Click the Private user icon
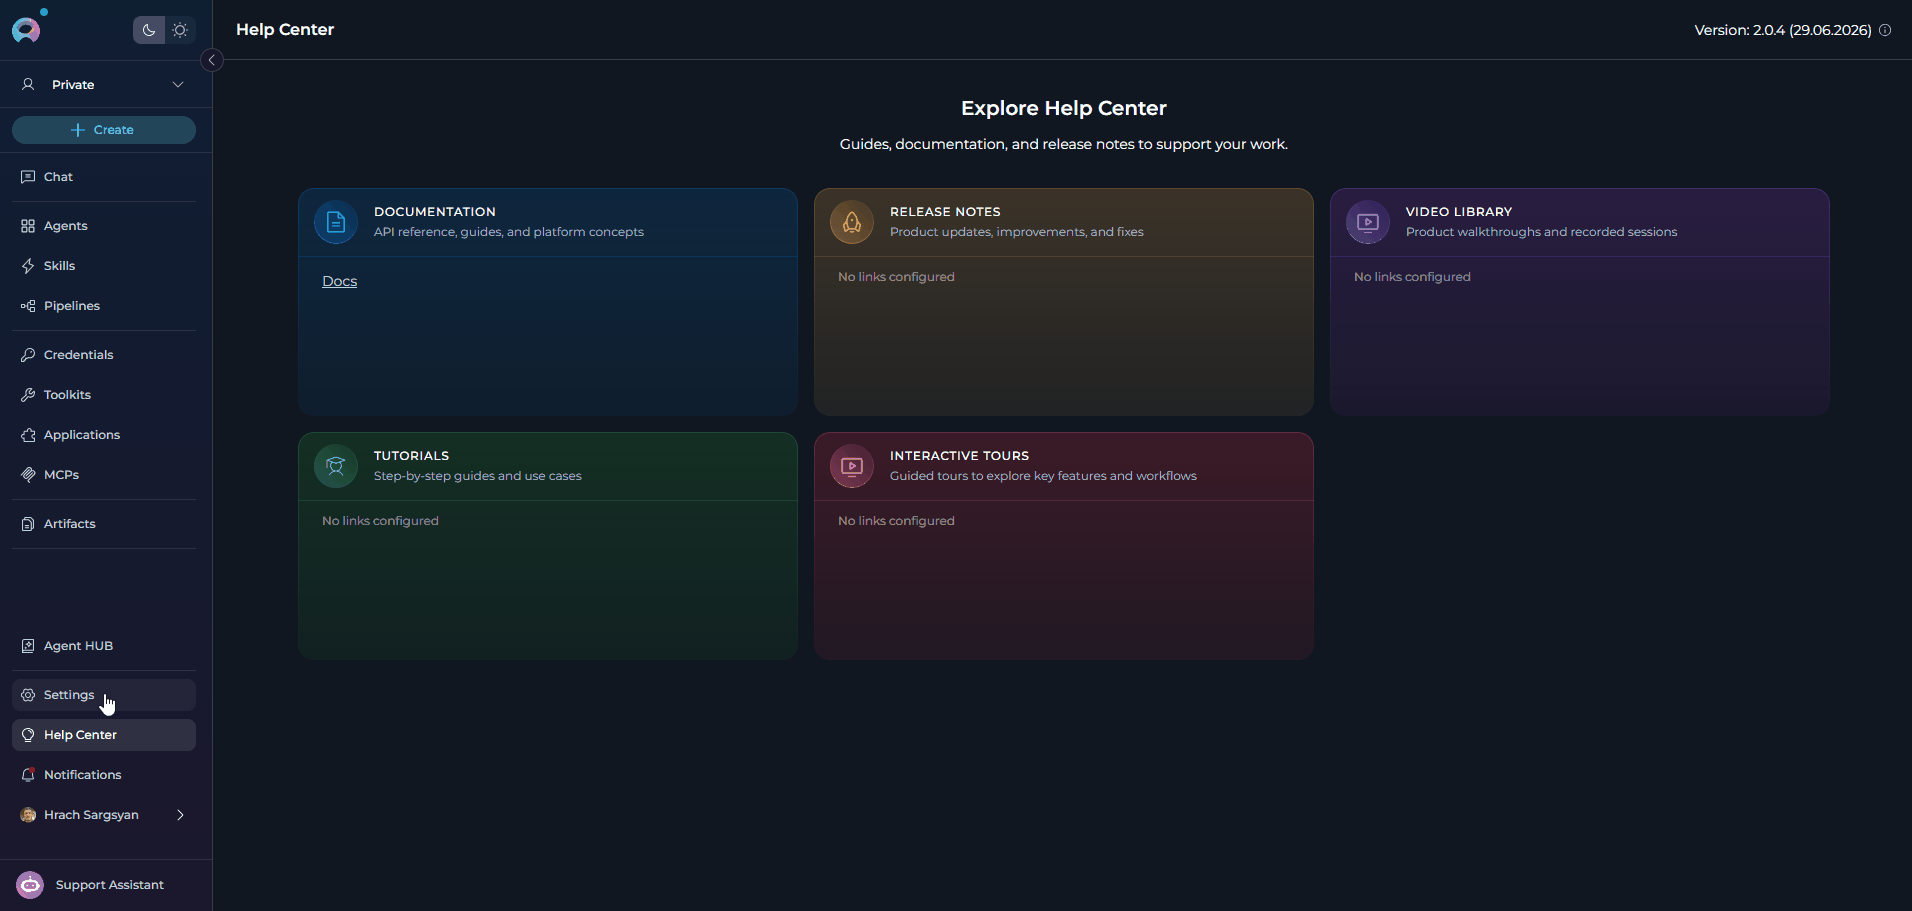Image resolution: width=1912 pixels, height=911 pixels. tap(28, 85)
